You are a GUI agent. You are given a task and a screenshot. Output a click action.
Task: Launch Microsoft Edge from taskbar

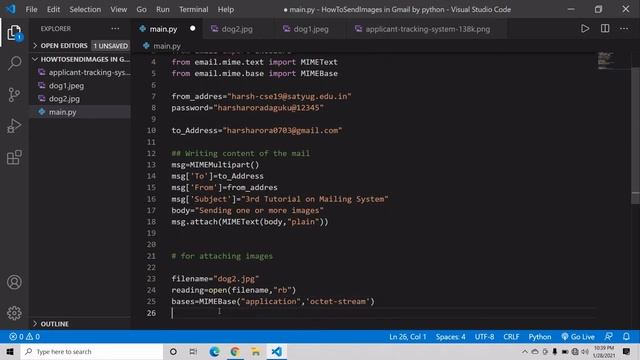tap(214, 351)
